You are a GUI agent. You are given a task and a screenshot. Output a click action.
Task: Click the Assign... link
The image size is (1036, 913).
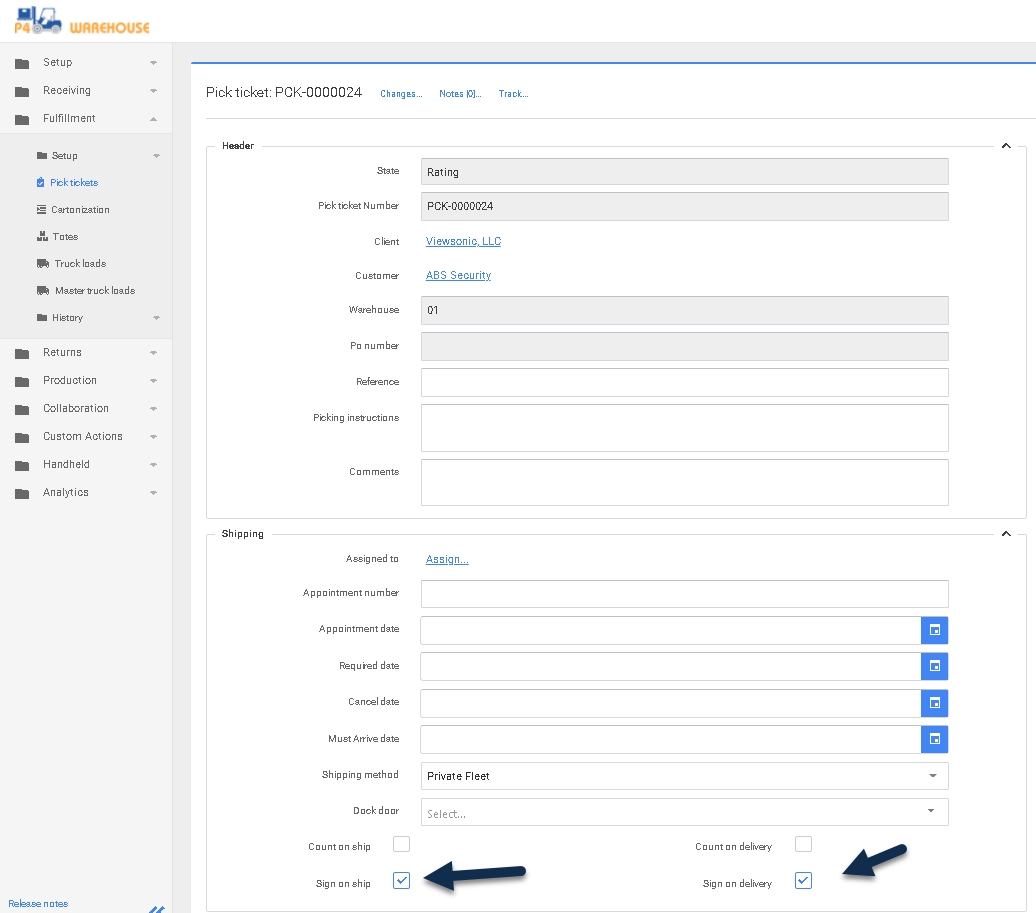447,560
